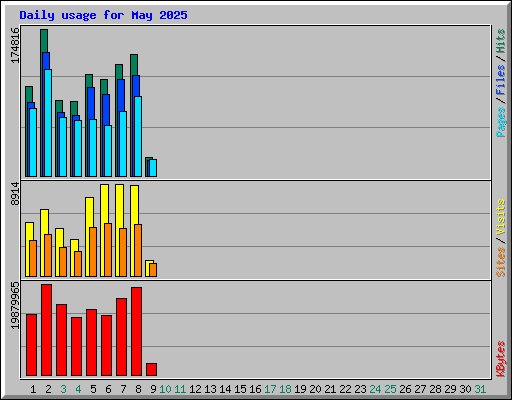Viewport: 512px width, 400px height.
Task: Click the cyan Pages bar for day 3
Action: pyautogui.click(x=63, y=147)
